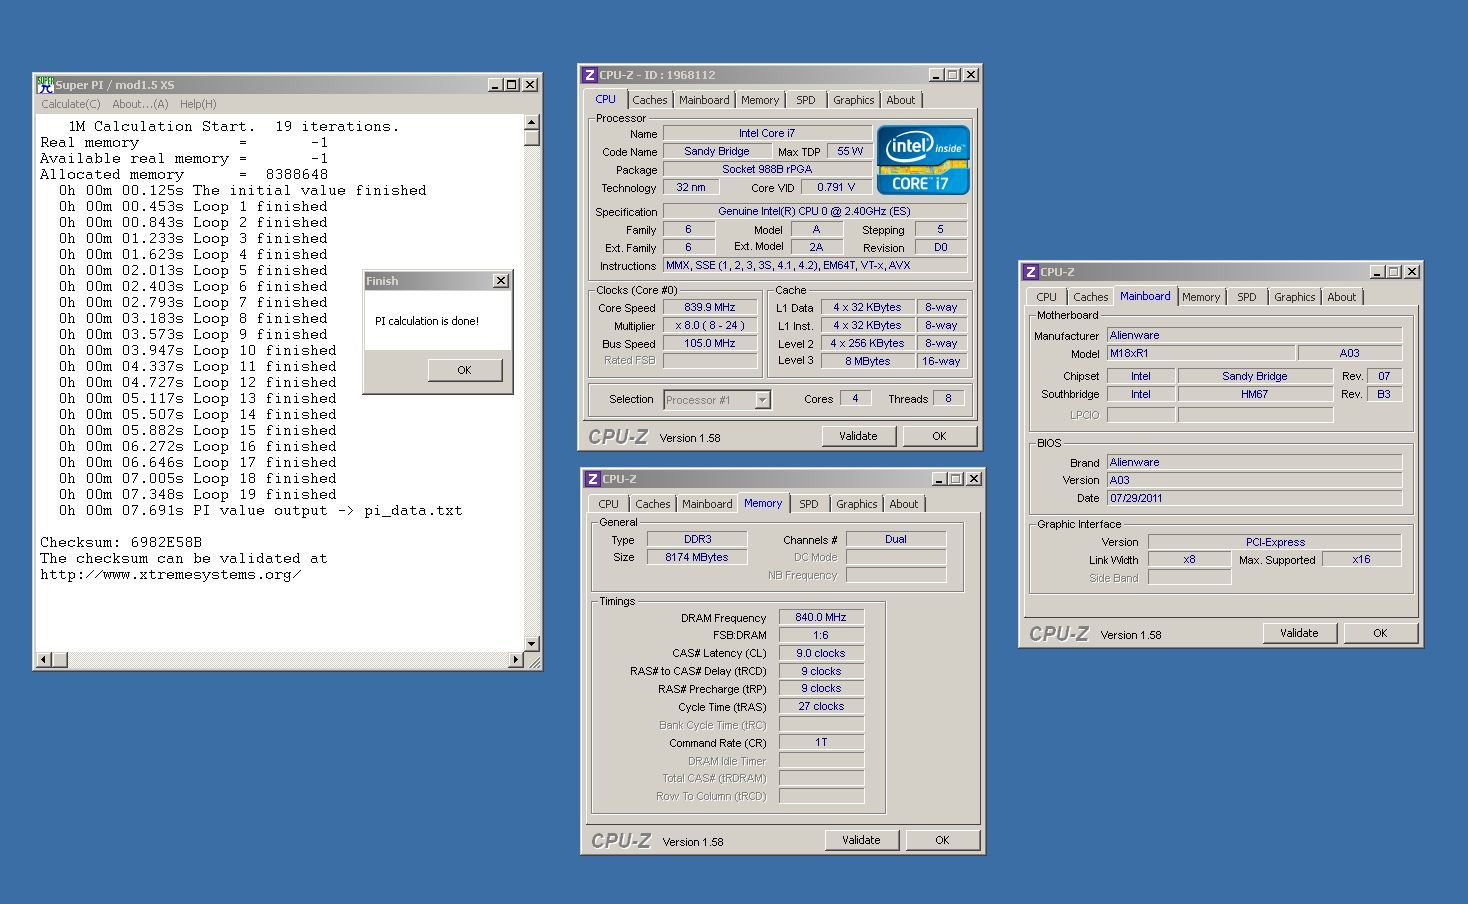Viewport: 1468px width, 904px height.
Task: Select the CPU tab in CPU-Z ID window
Action: [x=606, y=99]
